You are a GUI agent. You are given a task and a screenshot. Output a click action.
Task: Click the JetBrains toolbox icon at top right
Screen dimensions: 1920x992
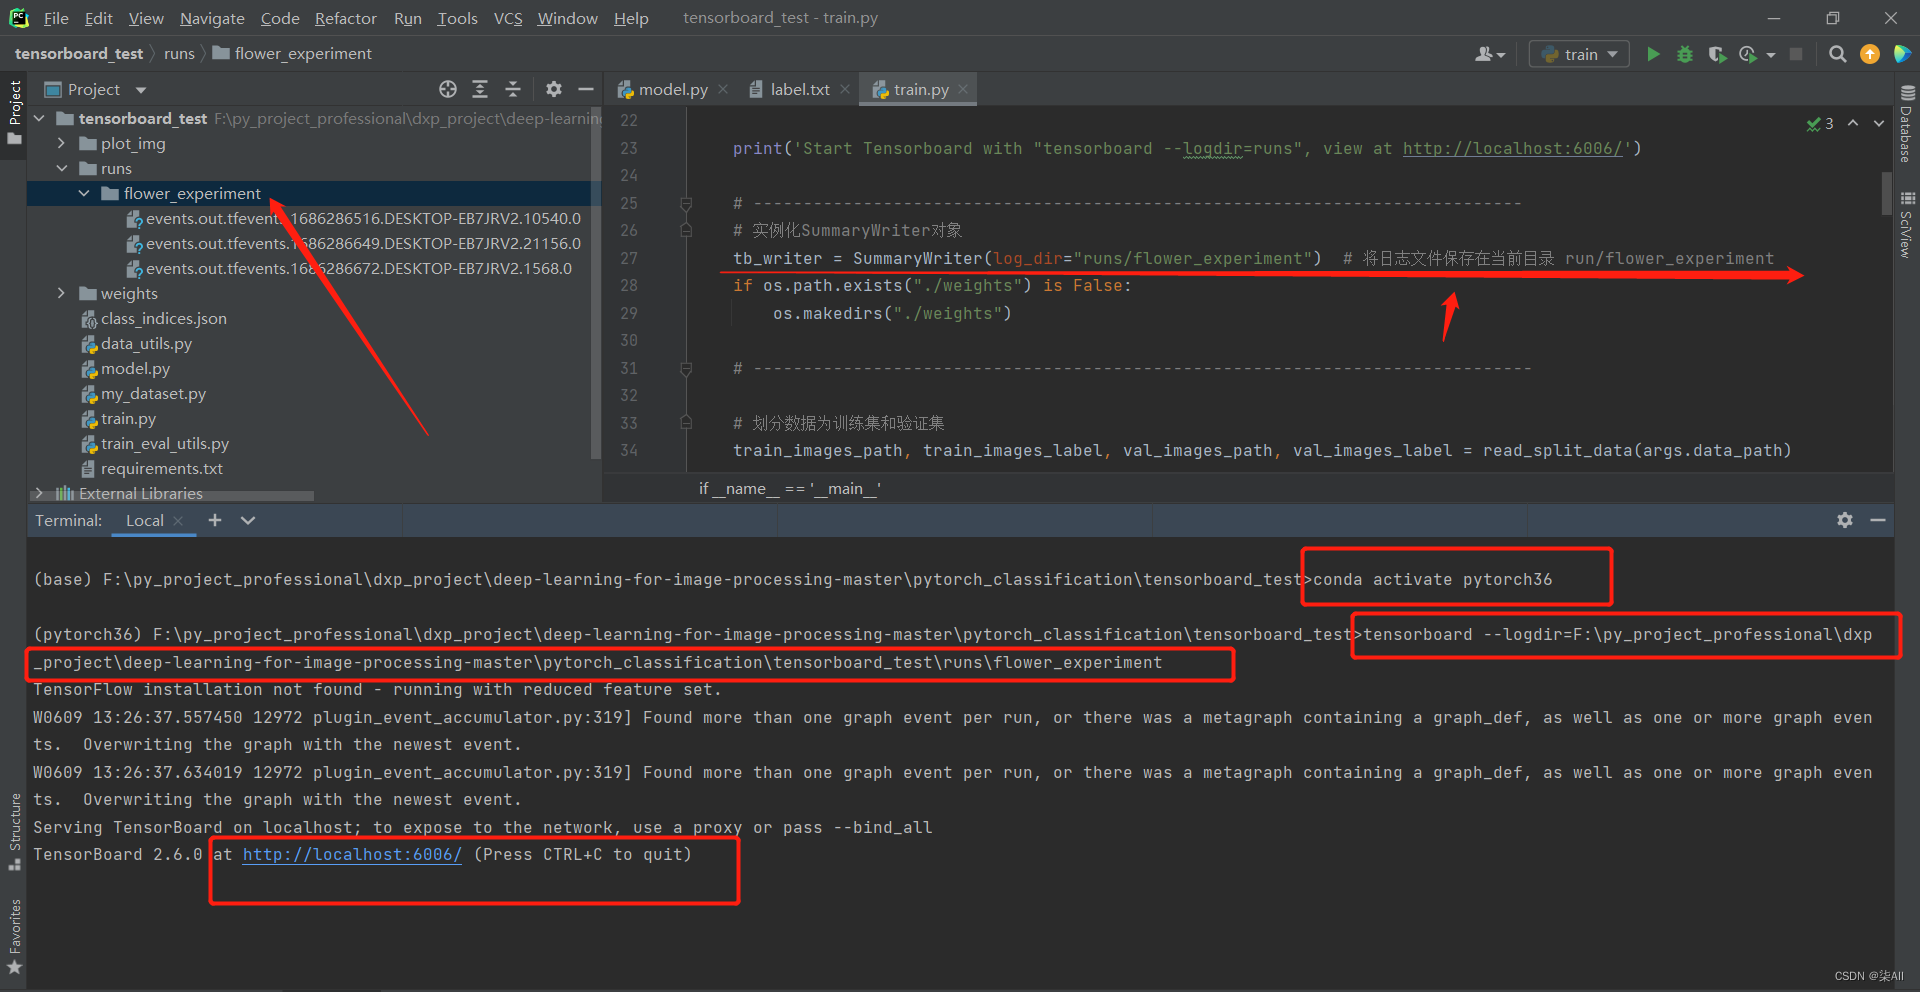coord(1902,54)
